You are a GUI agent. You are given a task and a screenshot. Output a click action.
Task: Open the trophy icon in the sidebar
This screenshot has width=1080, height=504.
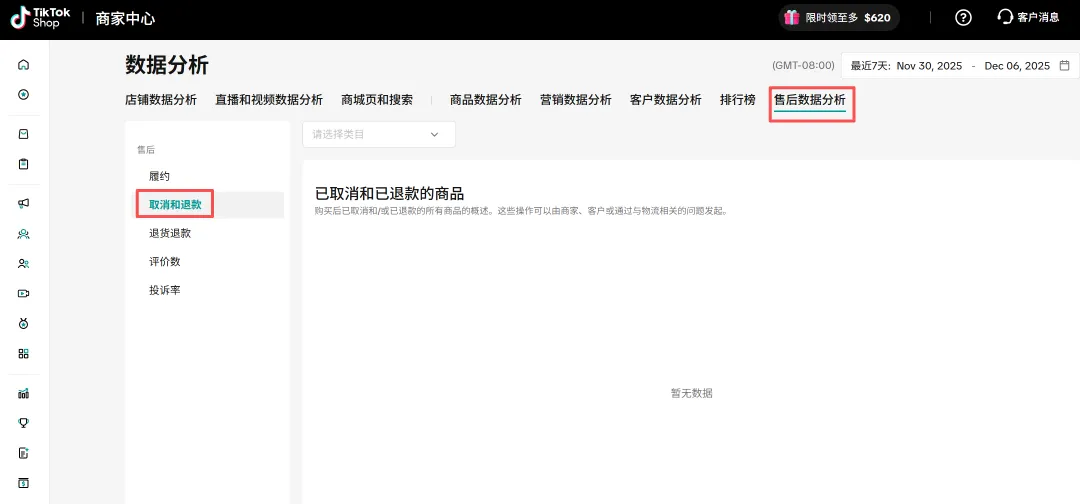click(24, 422)
